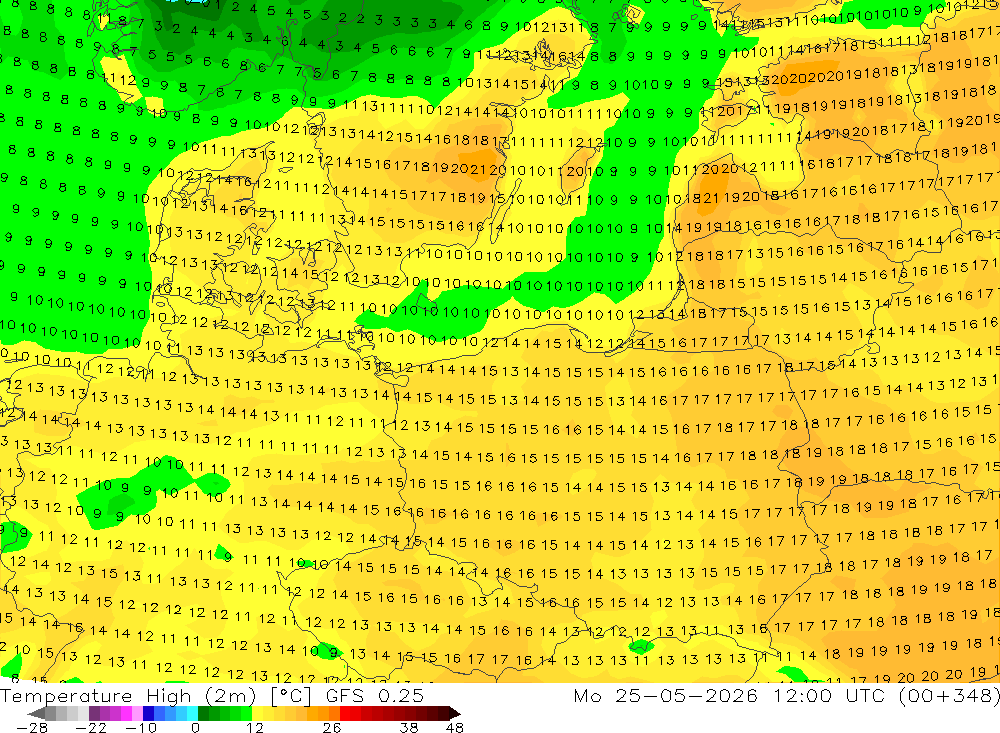Click the darkest green swatch in legend
1000x733 pixels.
pyautogui.click(x=203, y=713)
